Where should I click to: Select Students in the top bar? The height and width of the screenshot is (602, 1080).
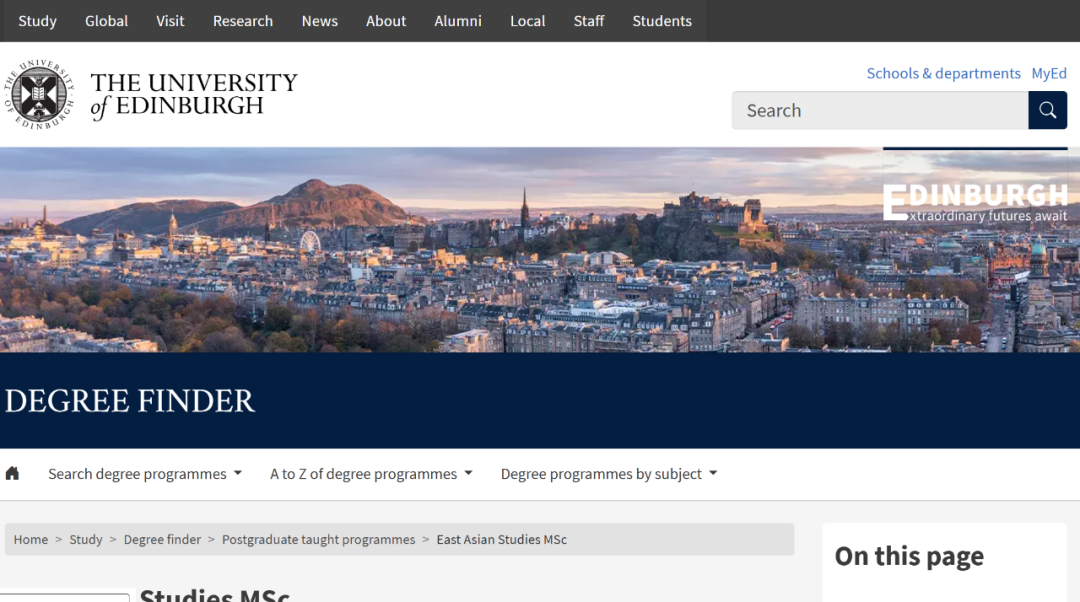[x=661, y=21]
